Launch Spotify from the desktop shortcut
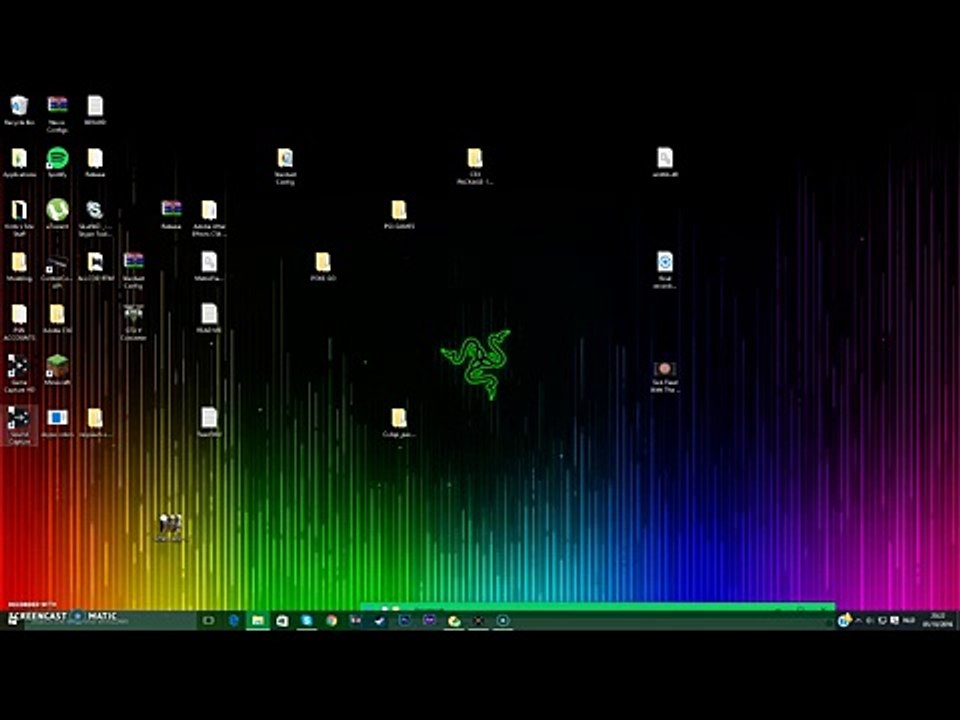The image size is (960, 720). pyautogui.click(x=57, y=162)
